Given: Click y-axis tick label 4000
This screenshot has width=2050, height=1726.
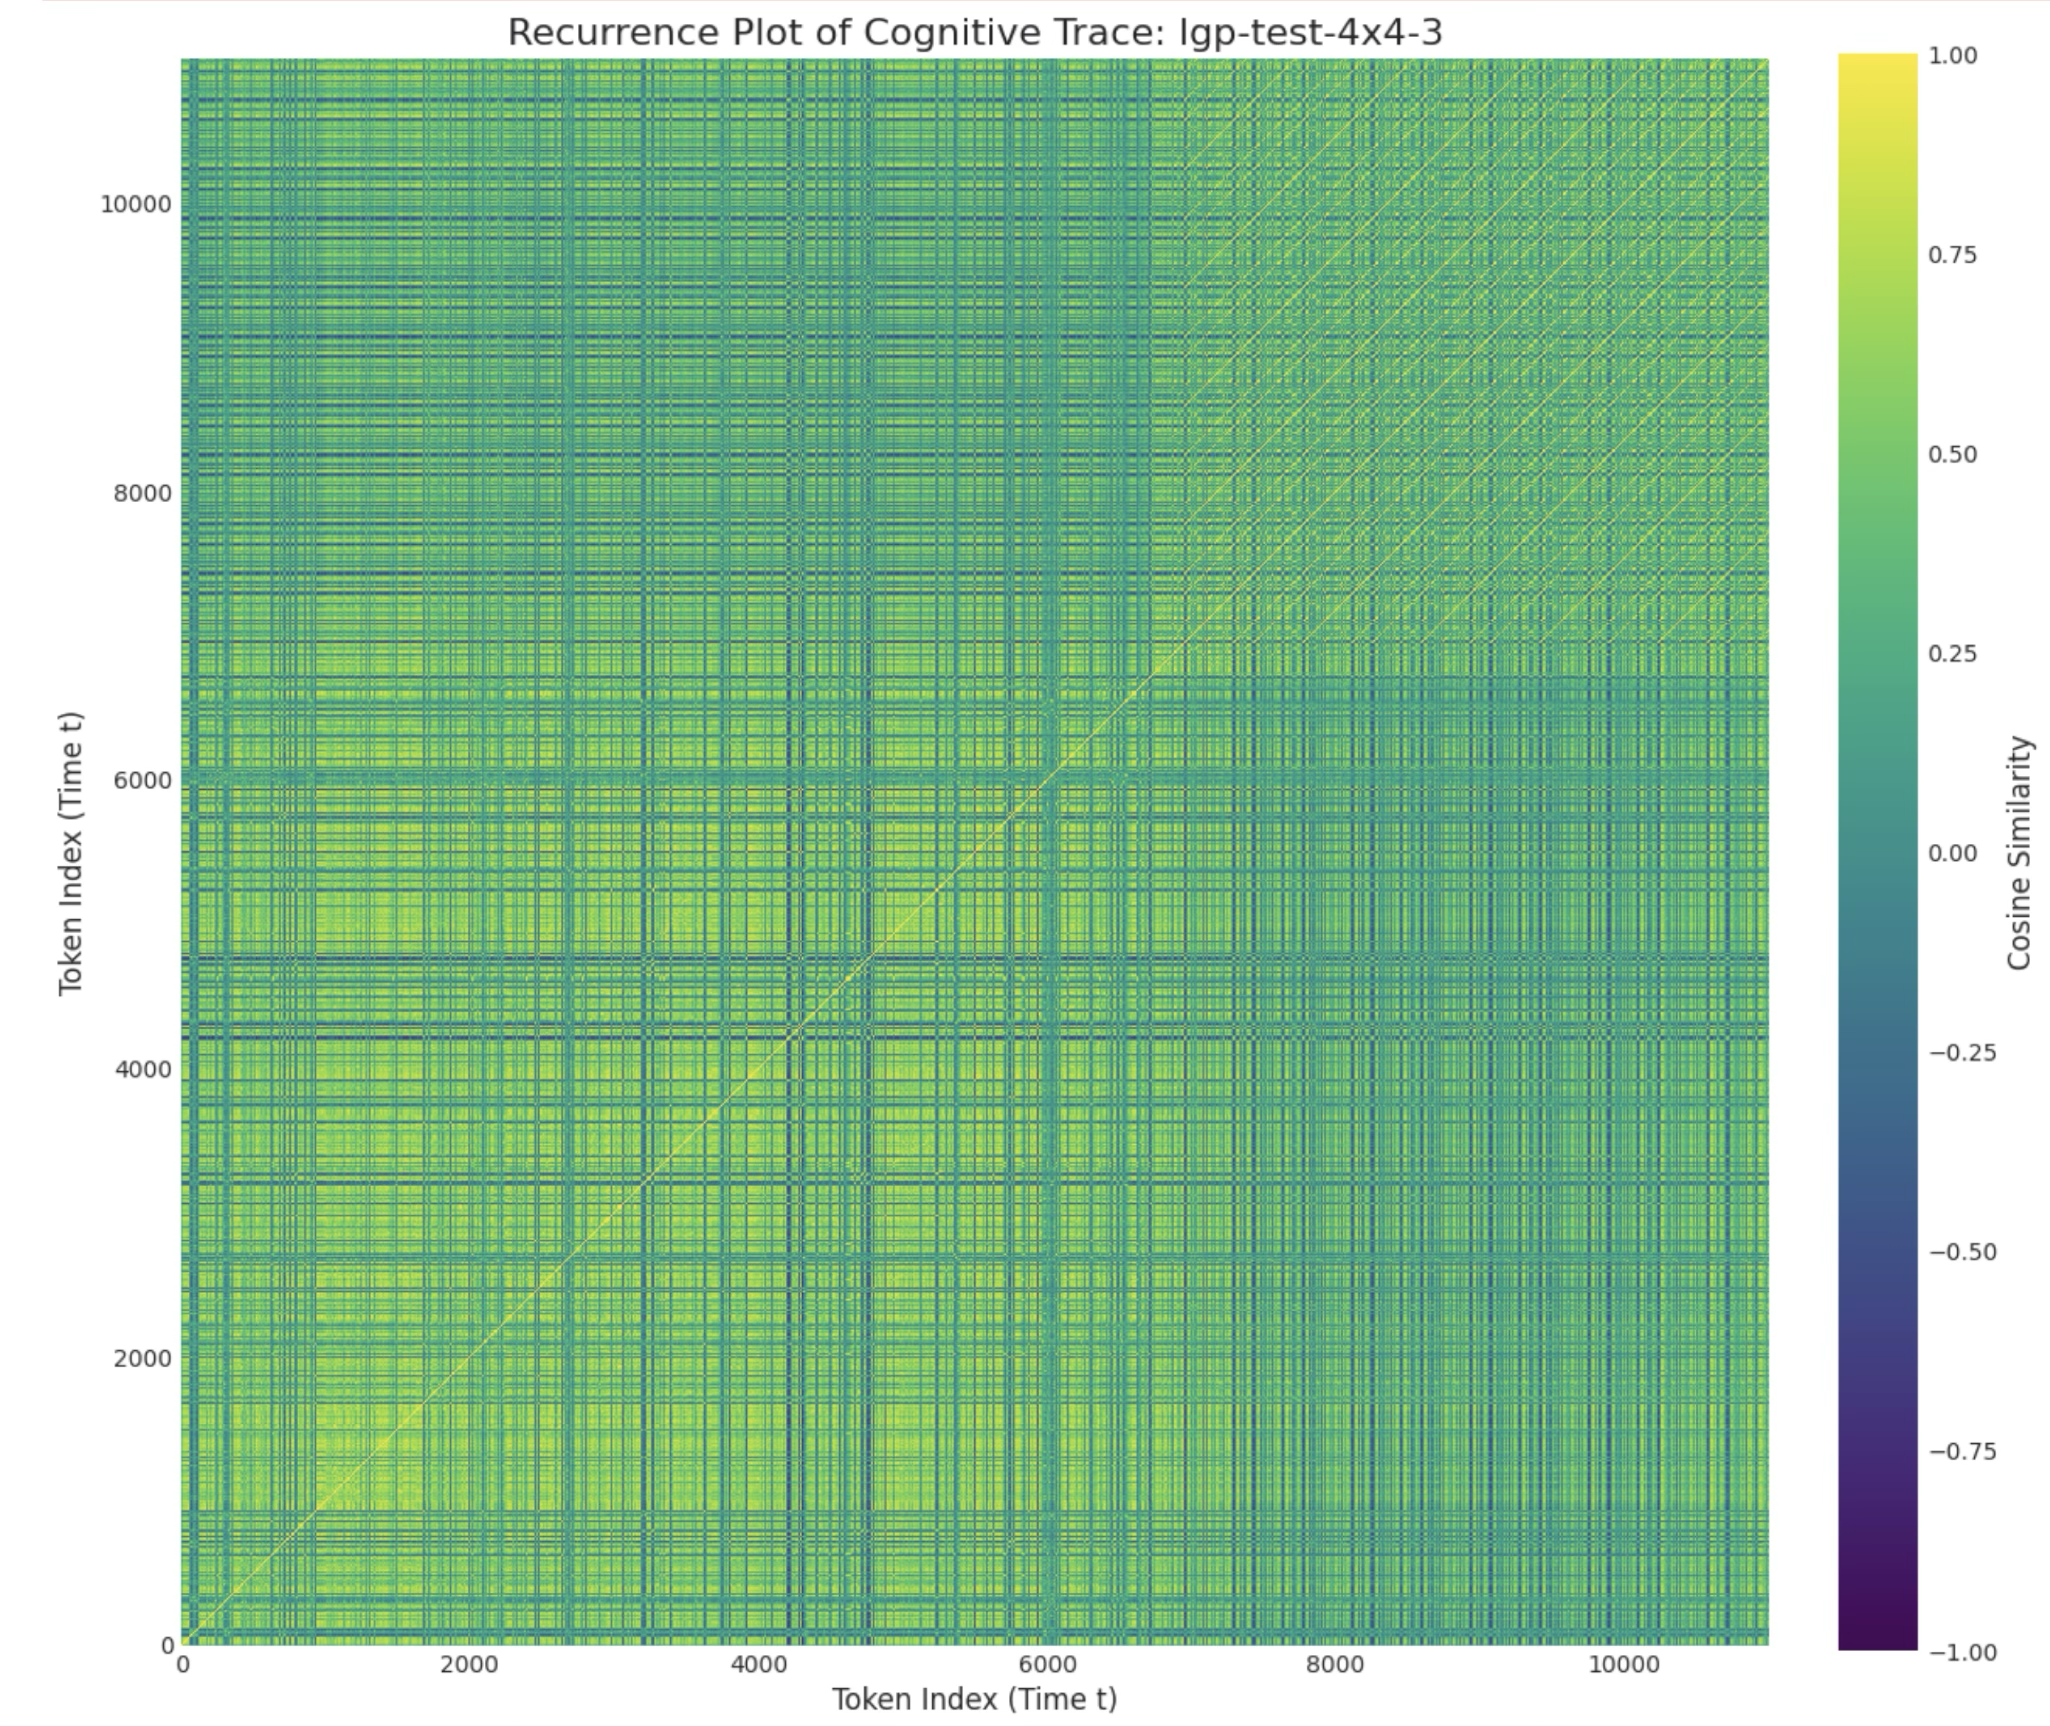Looking at the screenshot, I should [x=143, y=1070].
